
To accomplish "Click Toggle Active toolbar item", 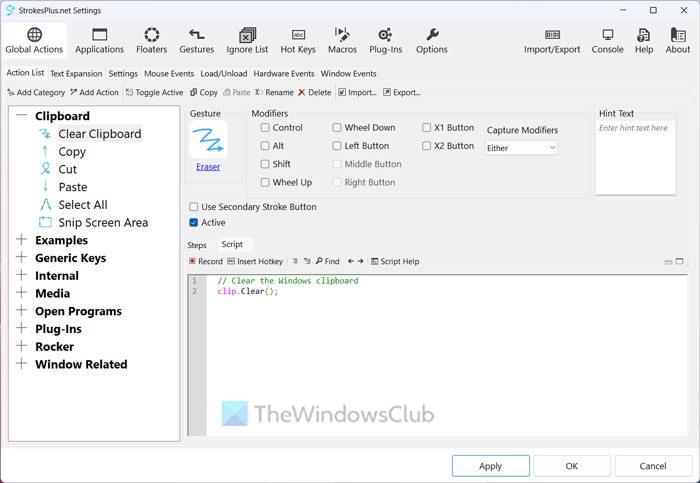I will pyautogui.click(x=154, y=92).
